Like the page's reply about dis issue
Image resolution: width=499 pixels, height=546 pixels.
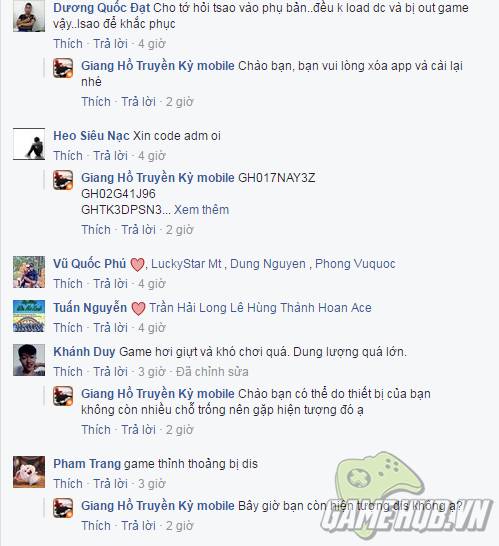[x=96, y=526]
